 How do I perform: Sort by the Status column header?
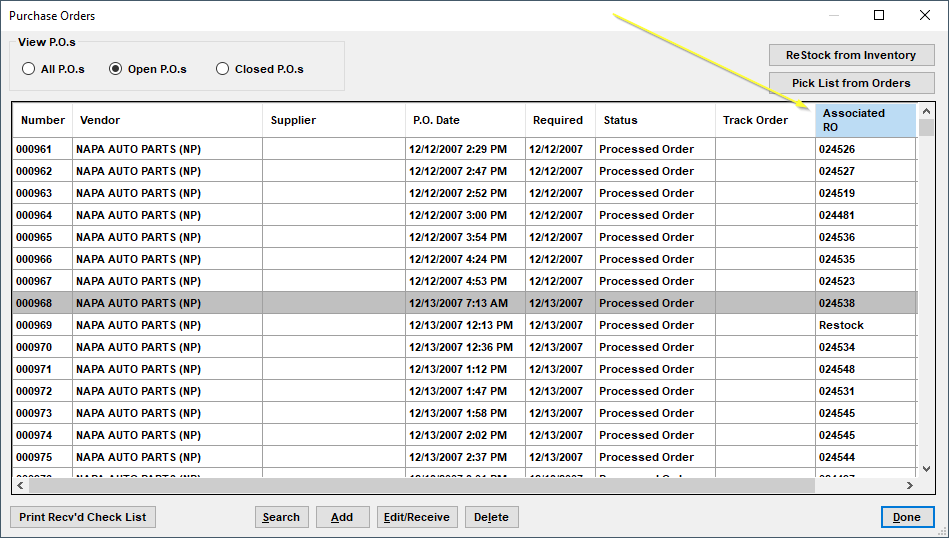655,120
